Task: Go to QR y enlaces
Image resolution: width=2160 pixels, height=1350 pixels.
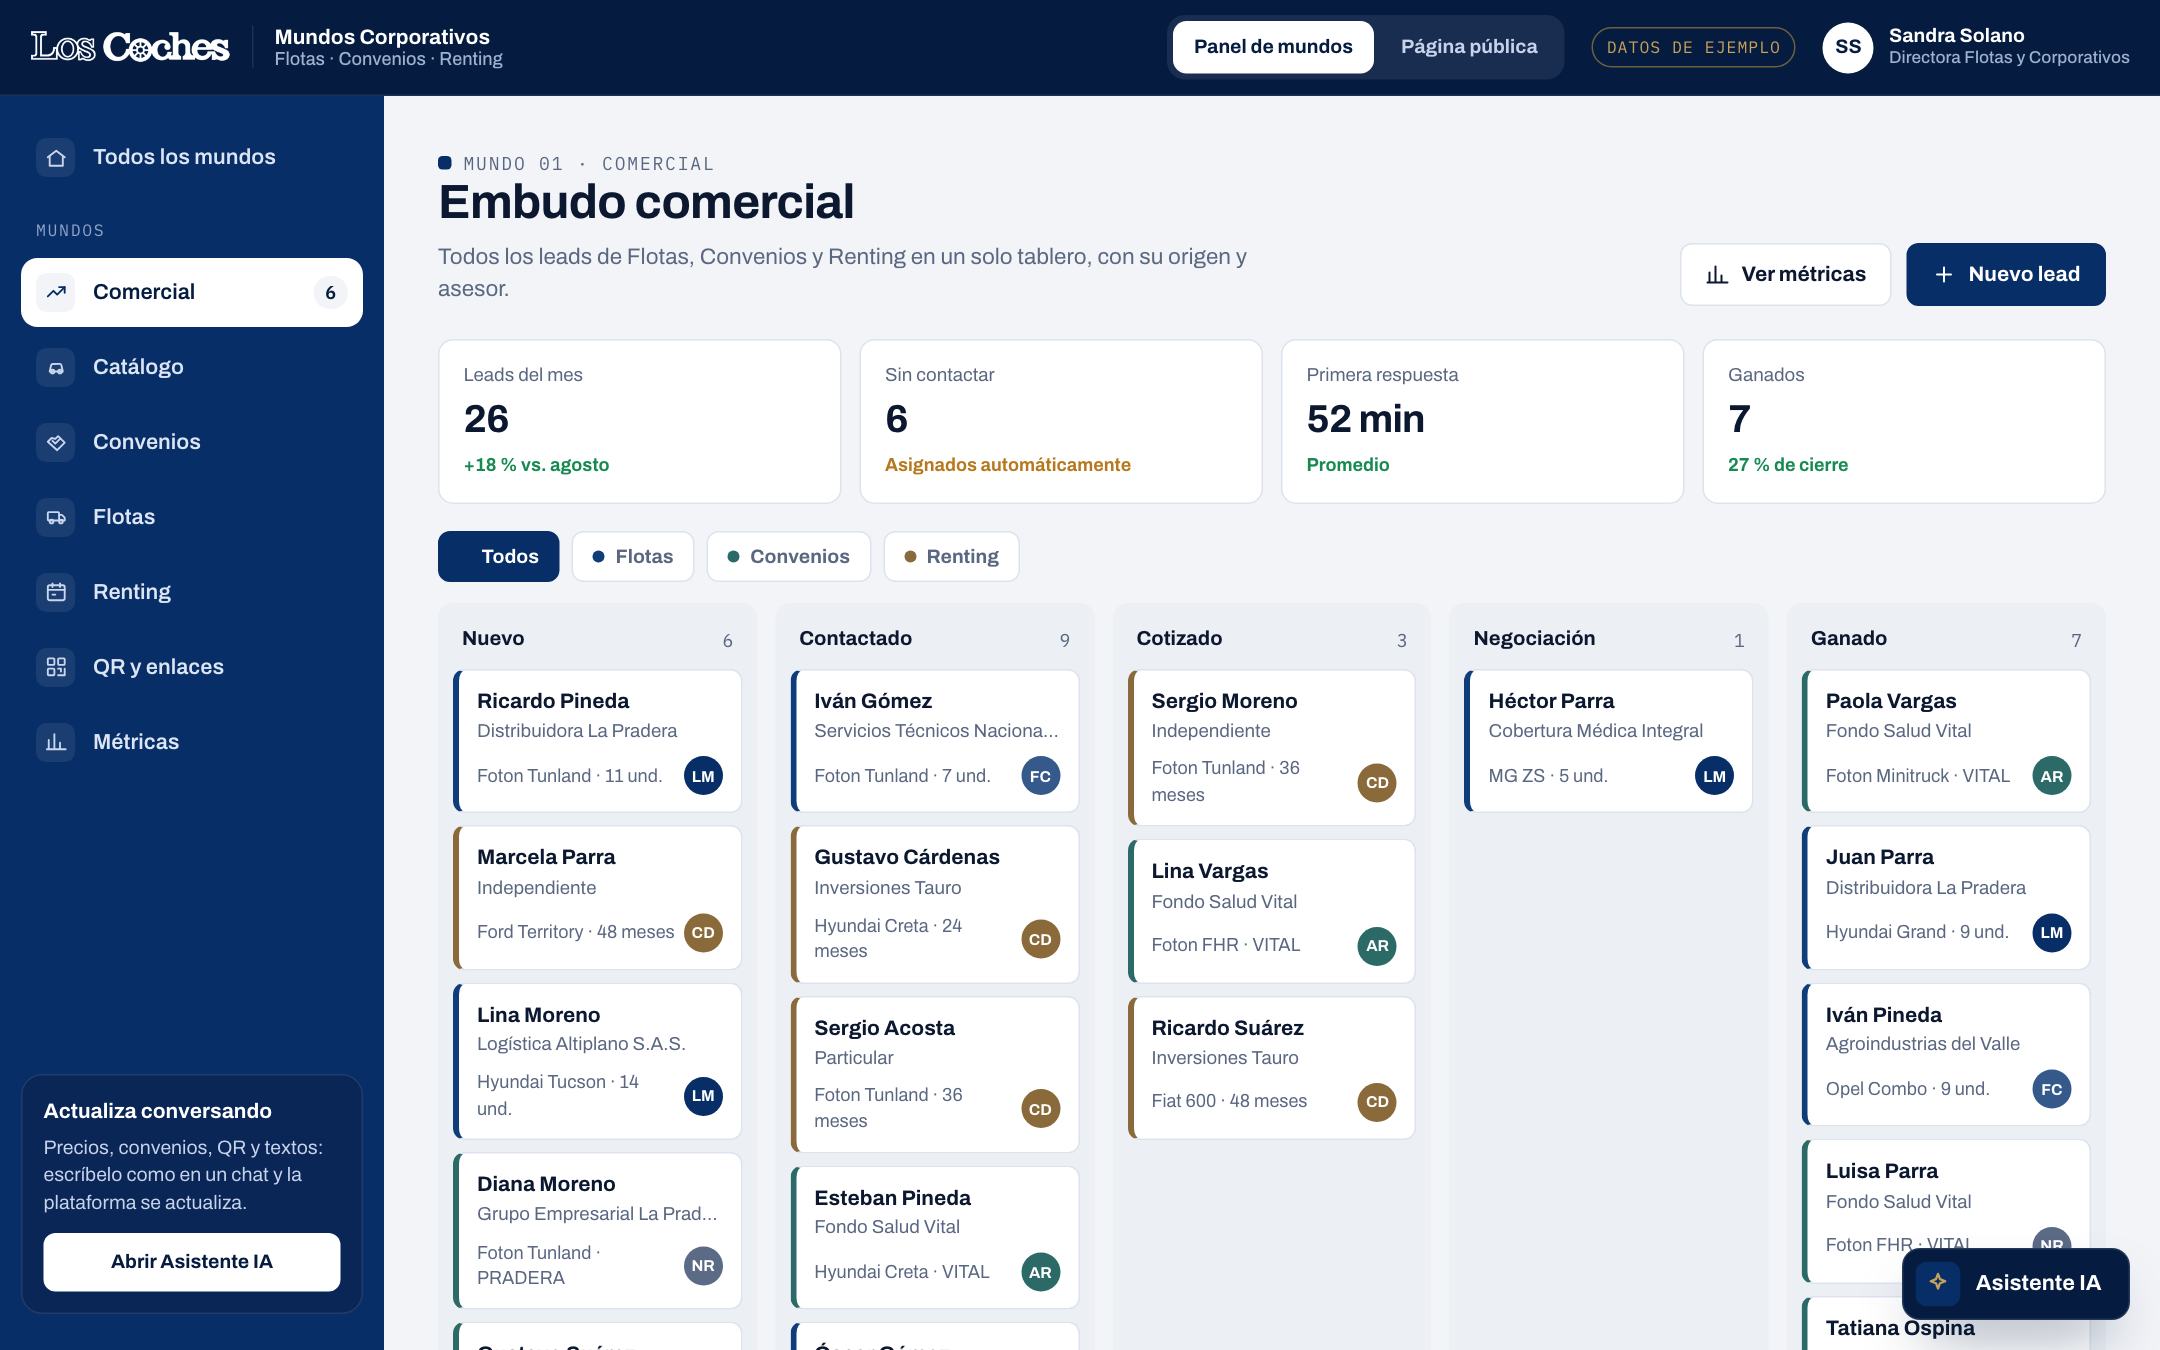Action: click(192, 667)
